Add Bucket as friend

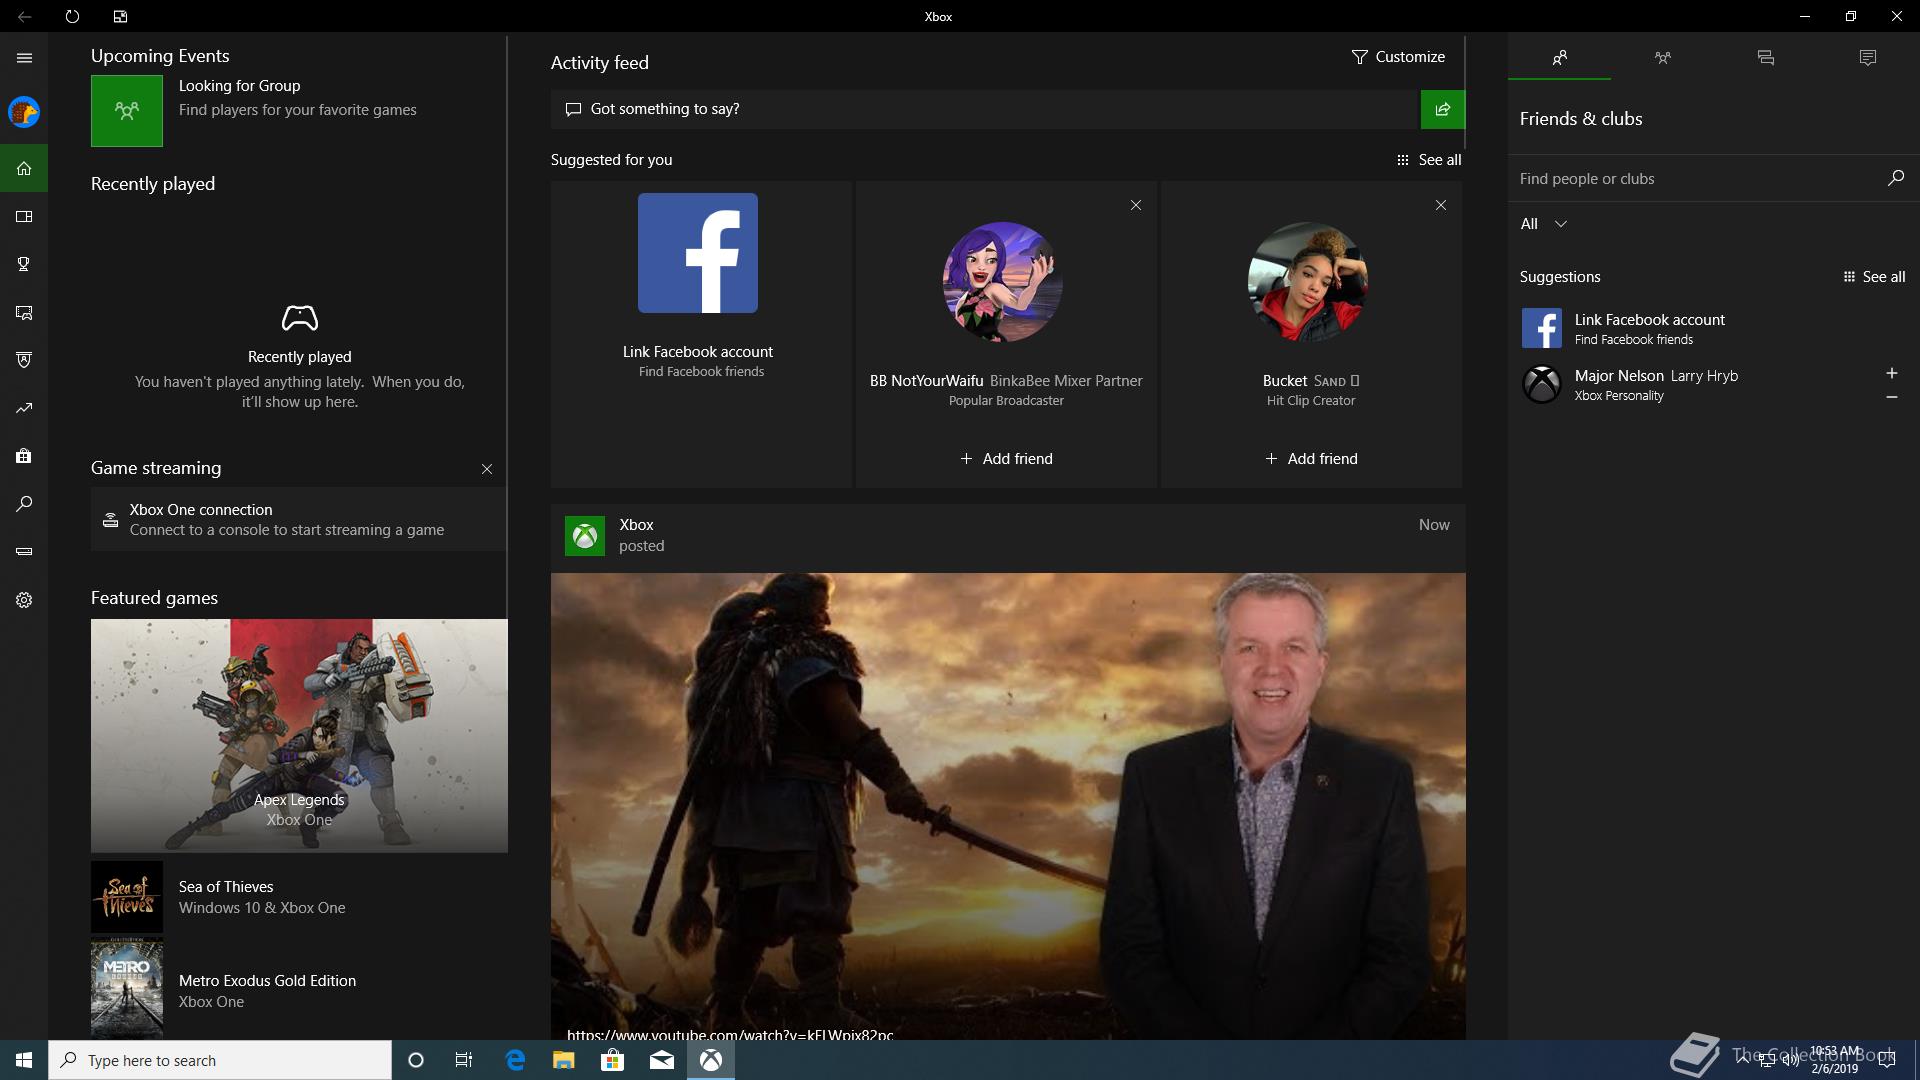click(x=1311, y=459)
